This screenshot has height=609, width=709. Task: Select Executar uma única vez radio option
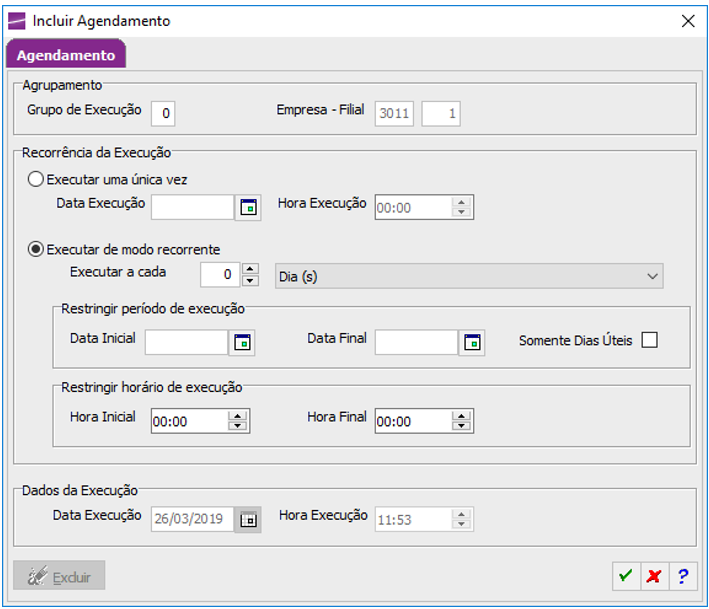tap(36, 179)
